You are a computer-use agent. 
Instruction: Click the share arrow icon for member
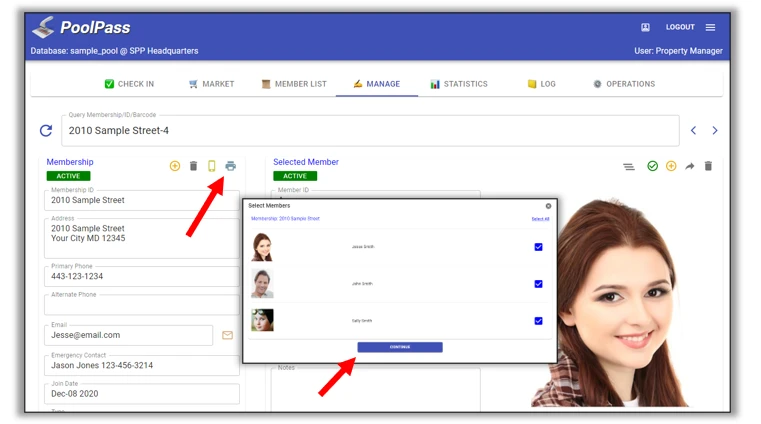689,166
